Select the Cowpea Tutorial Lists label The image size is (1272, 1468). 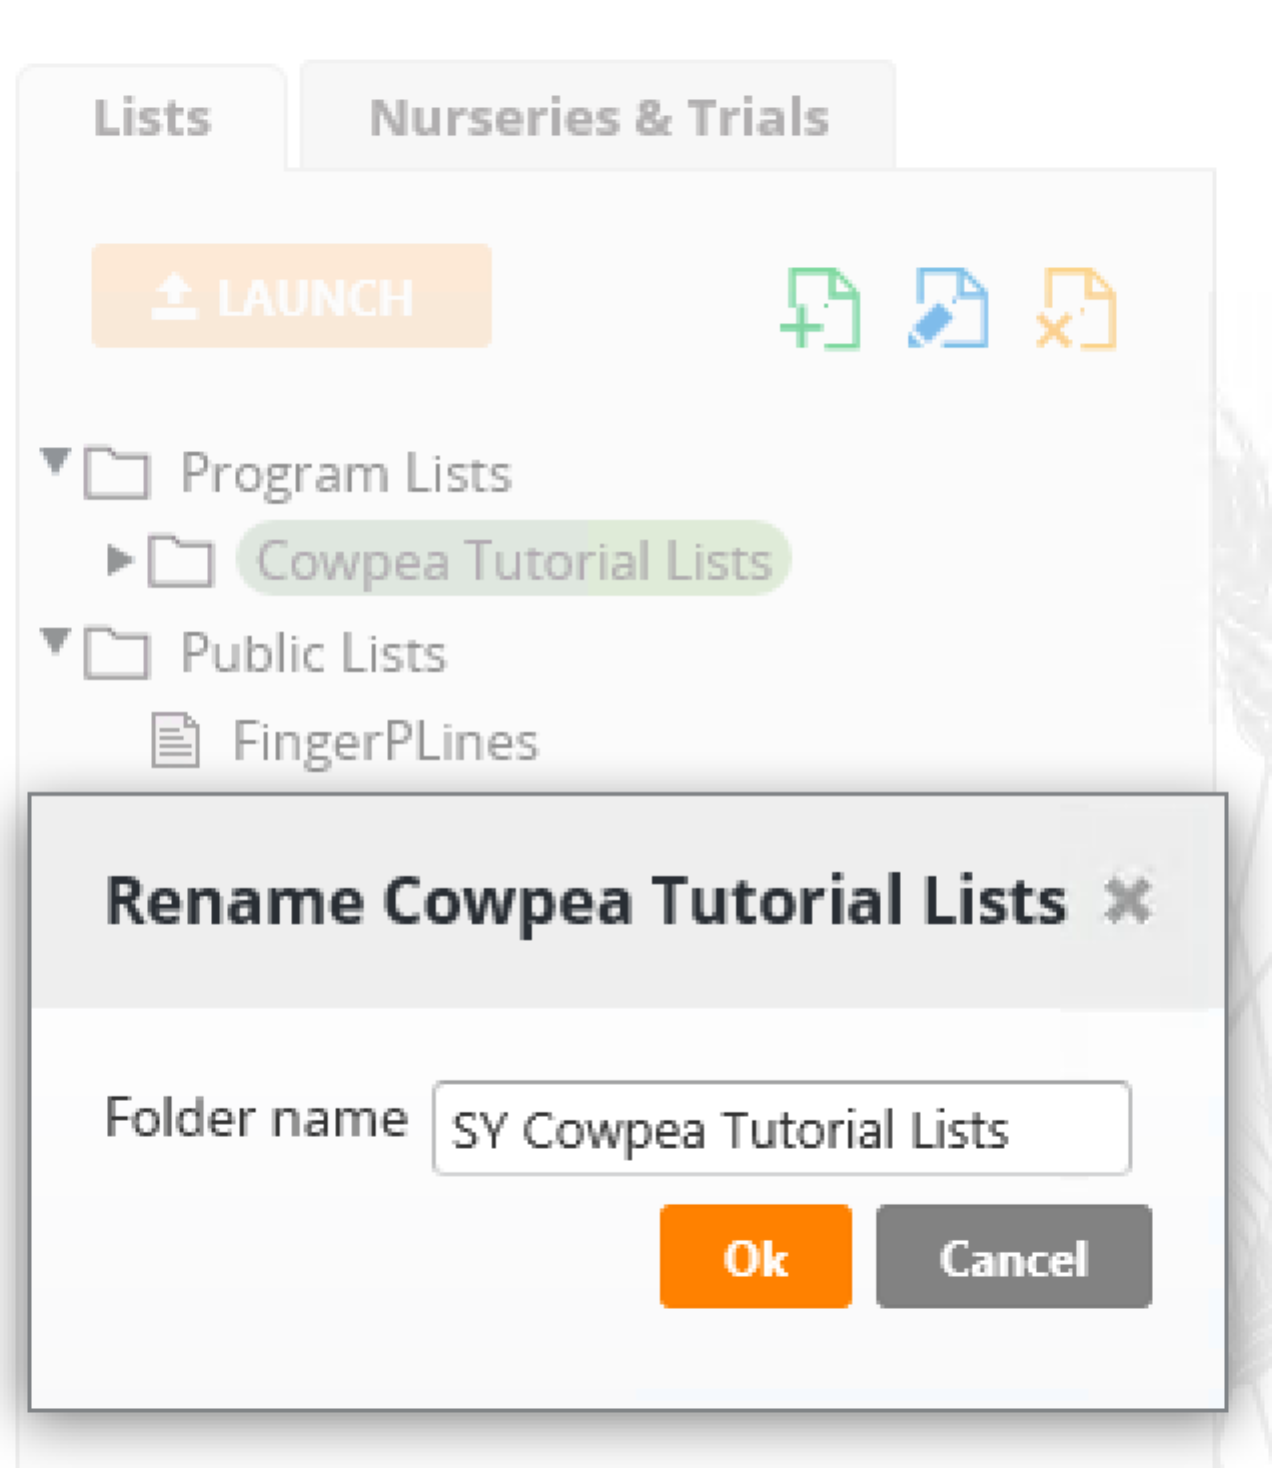pyautogui.click(x=514, y=559)
